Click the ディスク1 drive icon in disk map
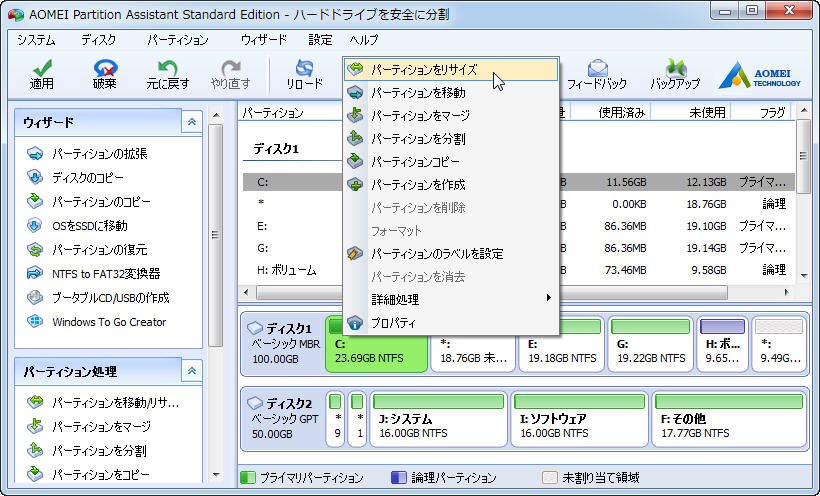This screenshot has width=820, height=496. point(255,328)
